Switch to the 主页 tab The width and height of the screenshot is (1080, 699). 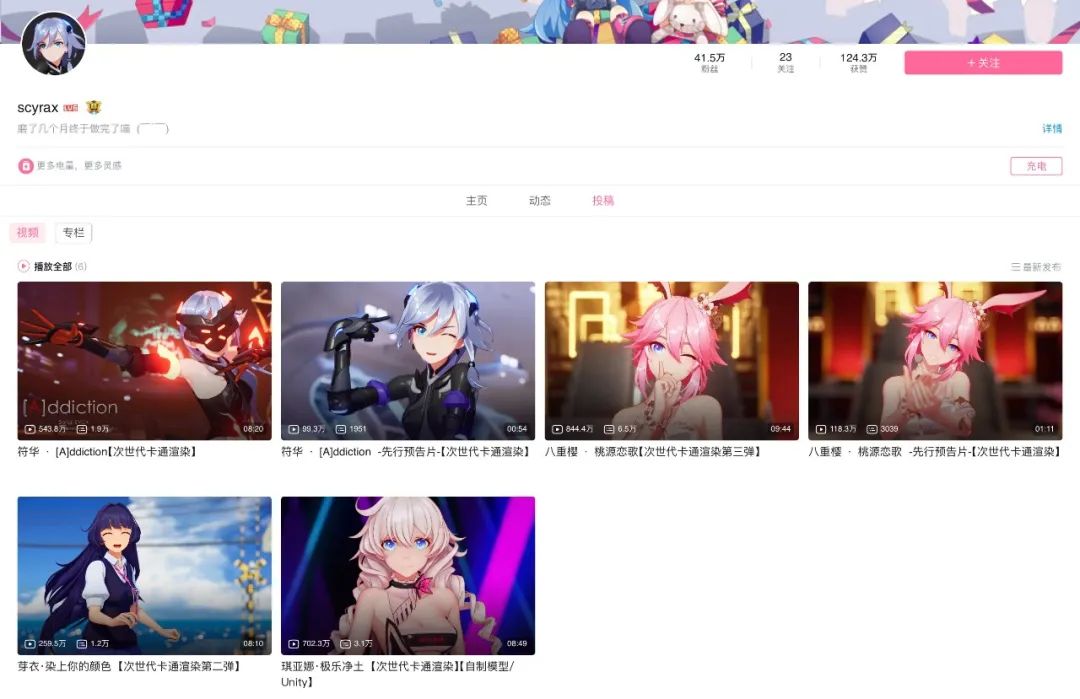coord(477,200)
